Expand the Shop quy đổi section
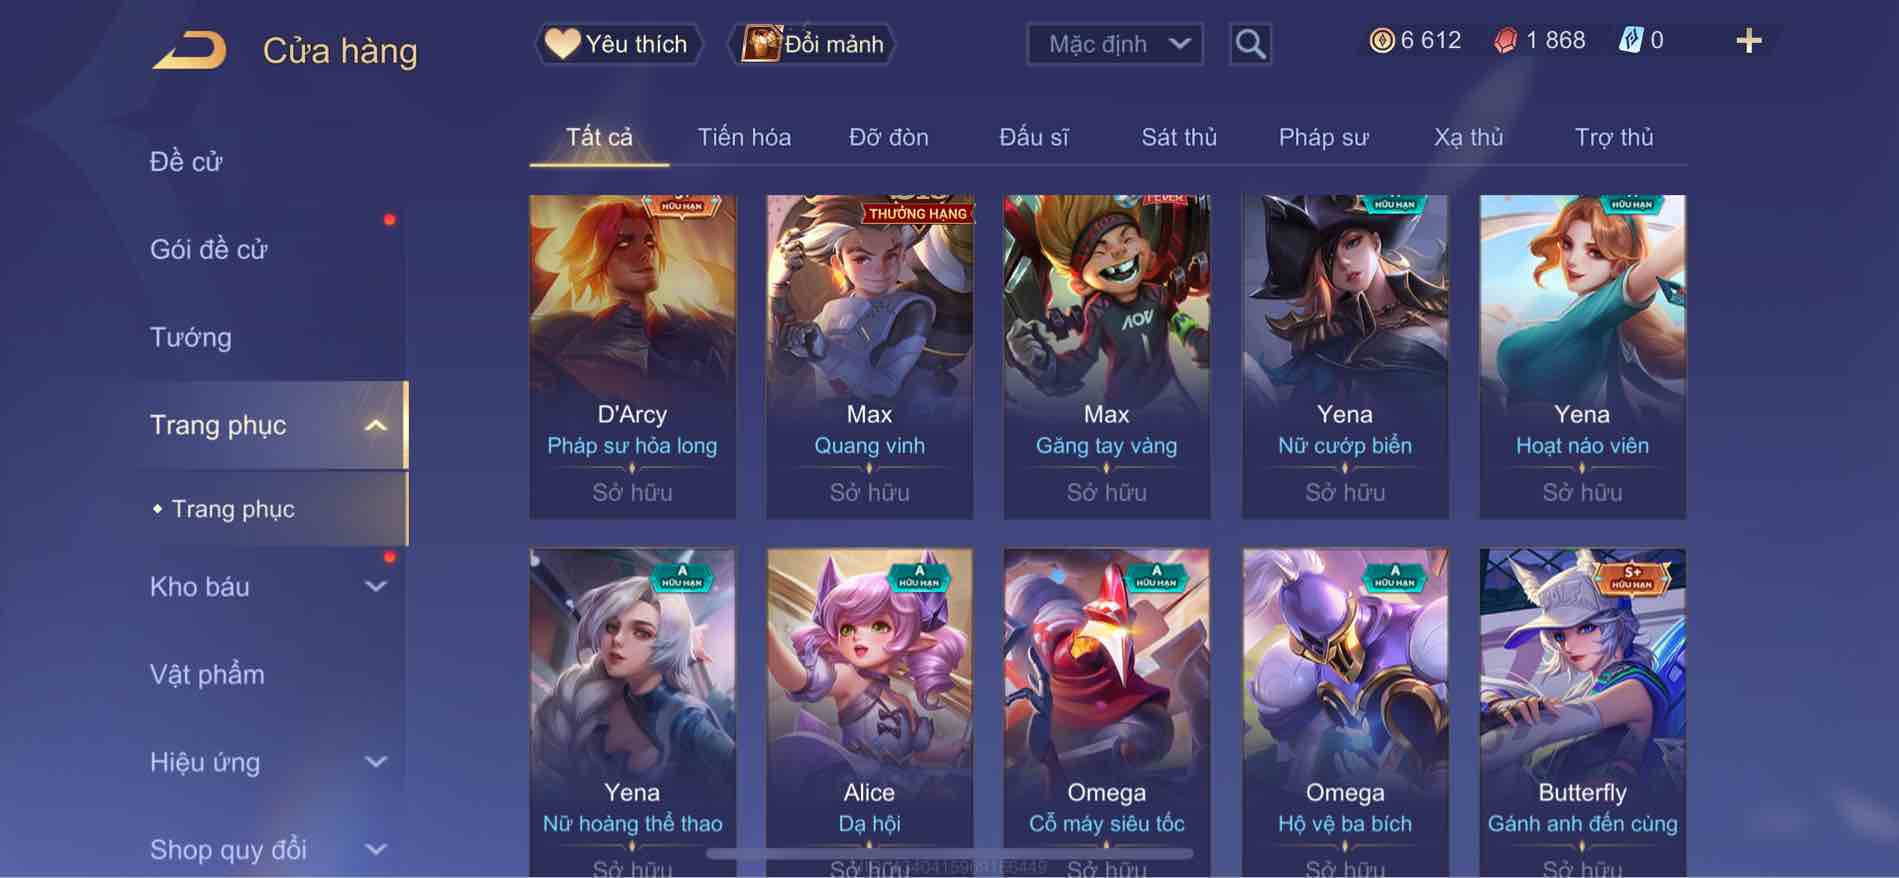 tap(375, 850)
